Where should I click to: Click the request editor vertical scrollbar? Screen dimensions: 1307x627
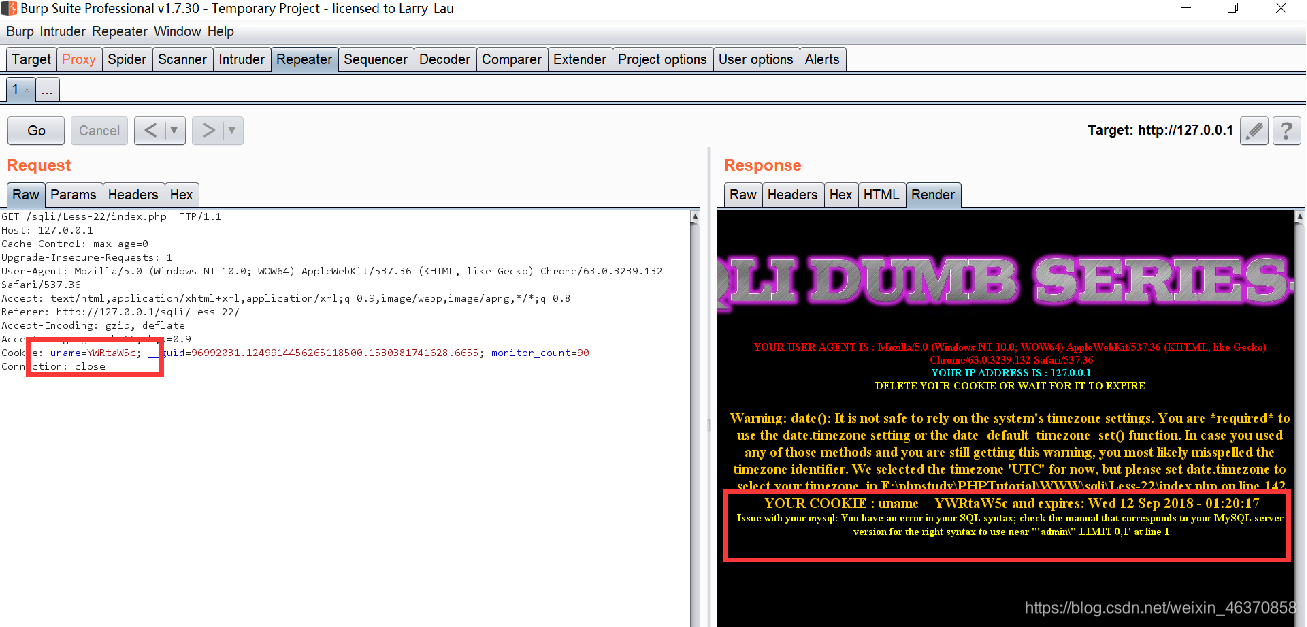695,417
